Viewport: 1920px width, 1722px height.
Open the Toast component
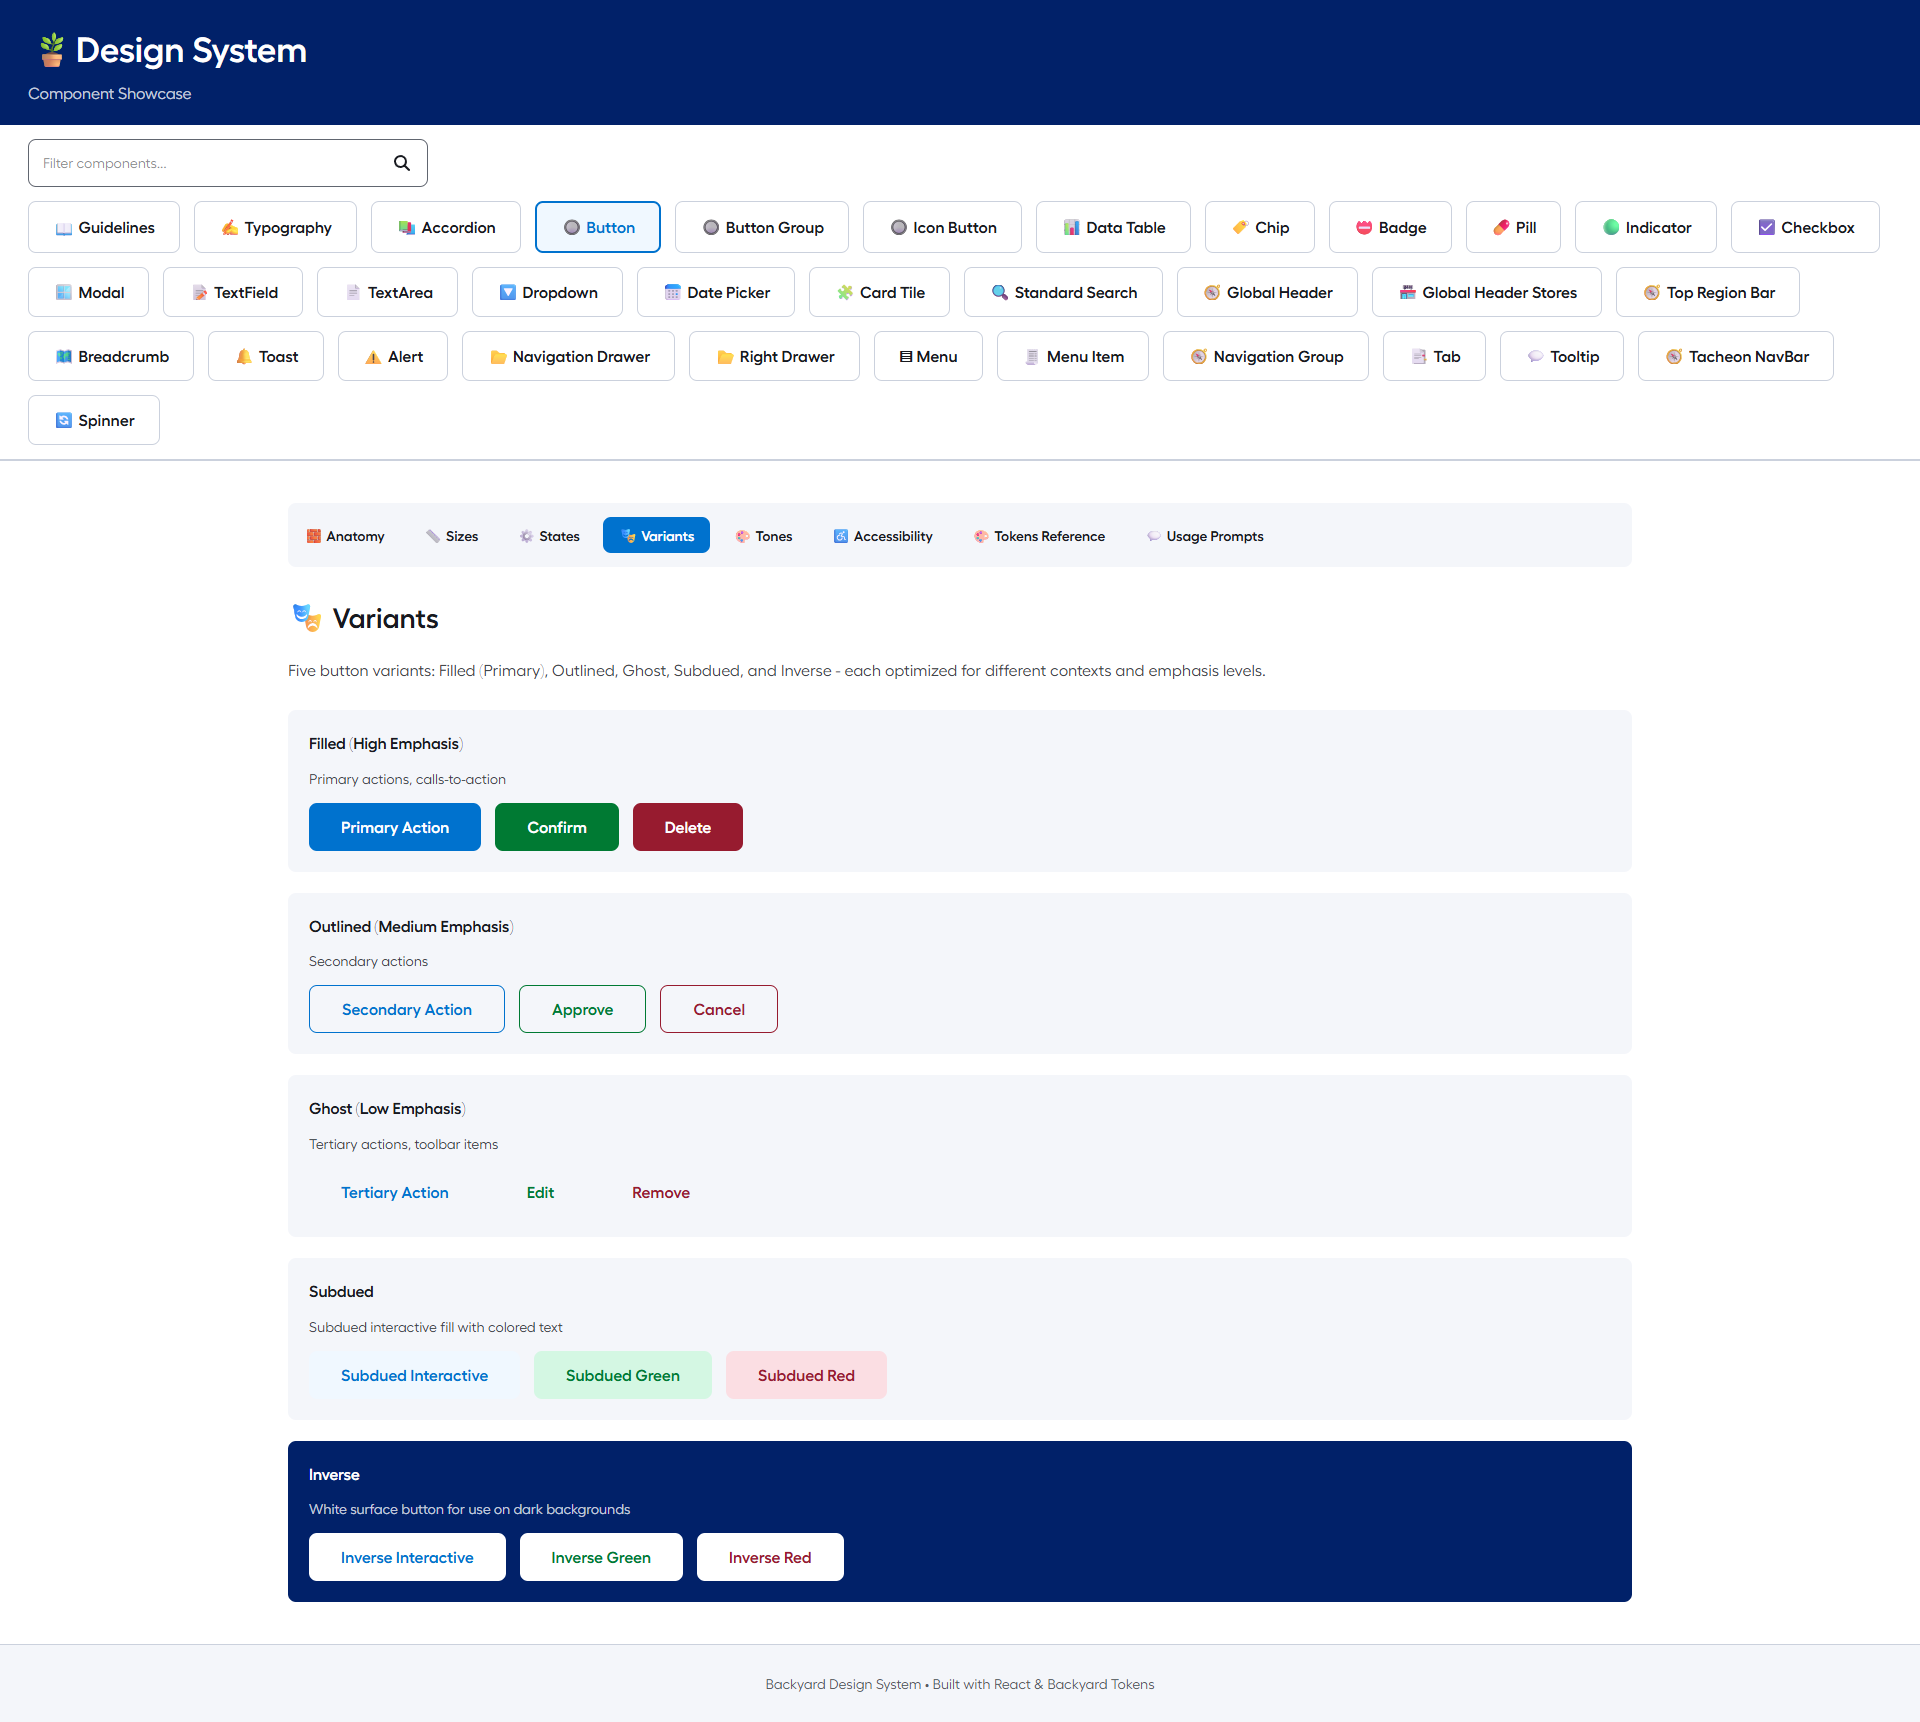[x=266, y=356]
